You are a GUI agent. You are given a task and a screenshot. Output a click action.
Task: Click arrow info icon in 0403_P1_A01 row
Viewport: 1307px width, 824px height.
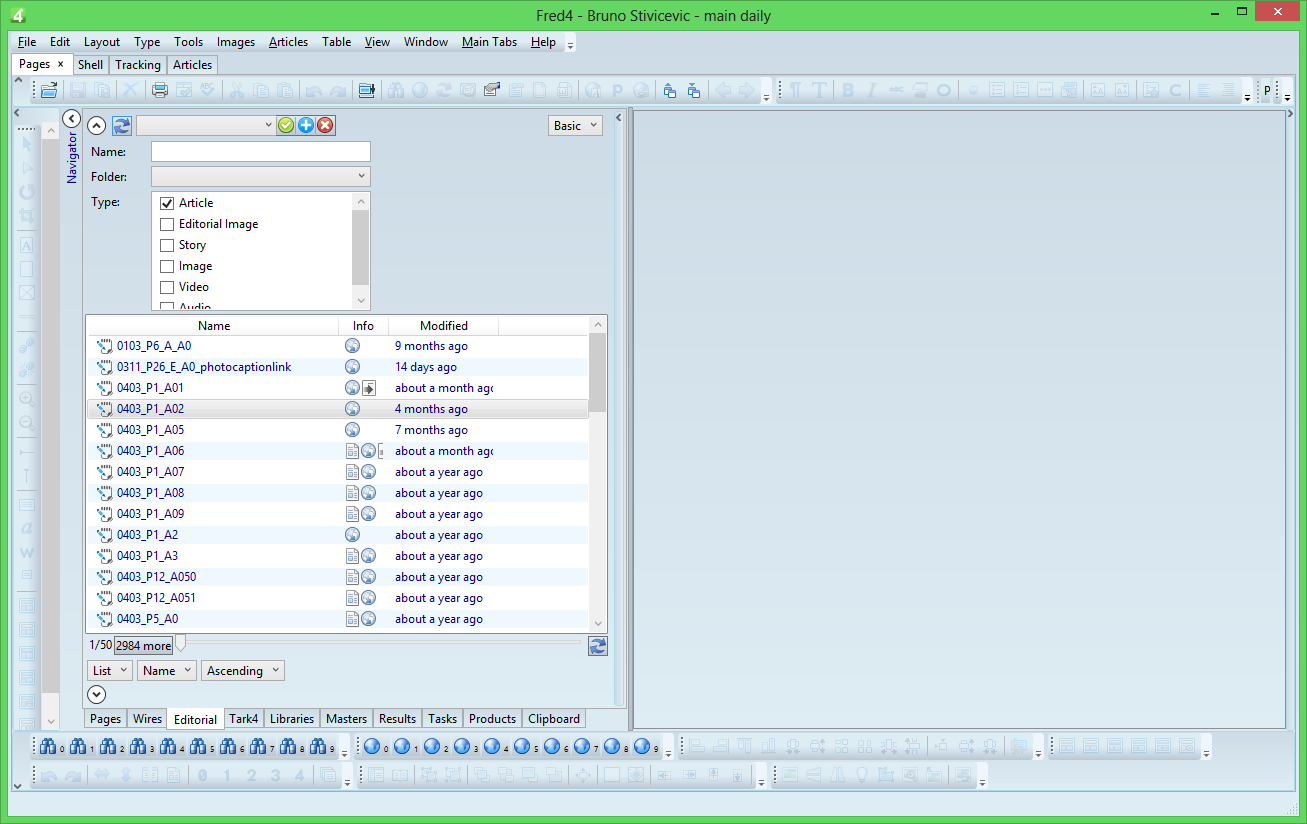[x=368, y=388]
